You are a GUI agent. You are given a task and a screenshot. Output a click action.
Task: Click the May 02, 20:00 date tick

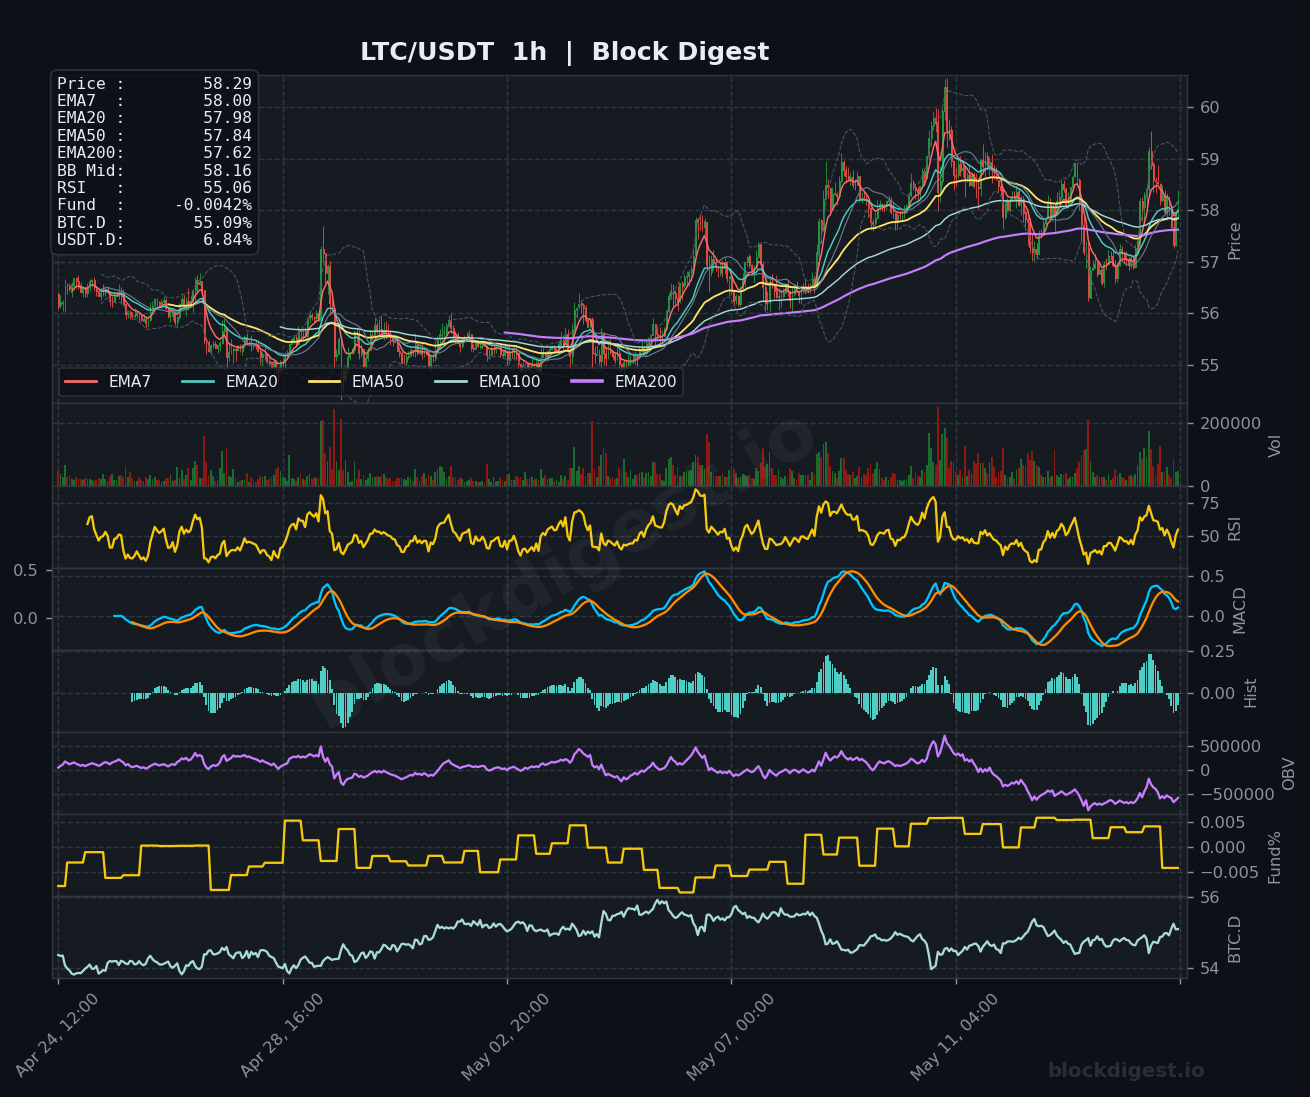click(506, 1035)
